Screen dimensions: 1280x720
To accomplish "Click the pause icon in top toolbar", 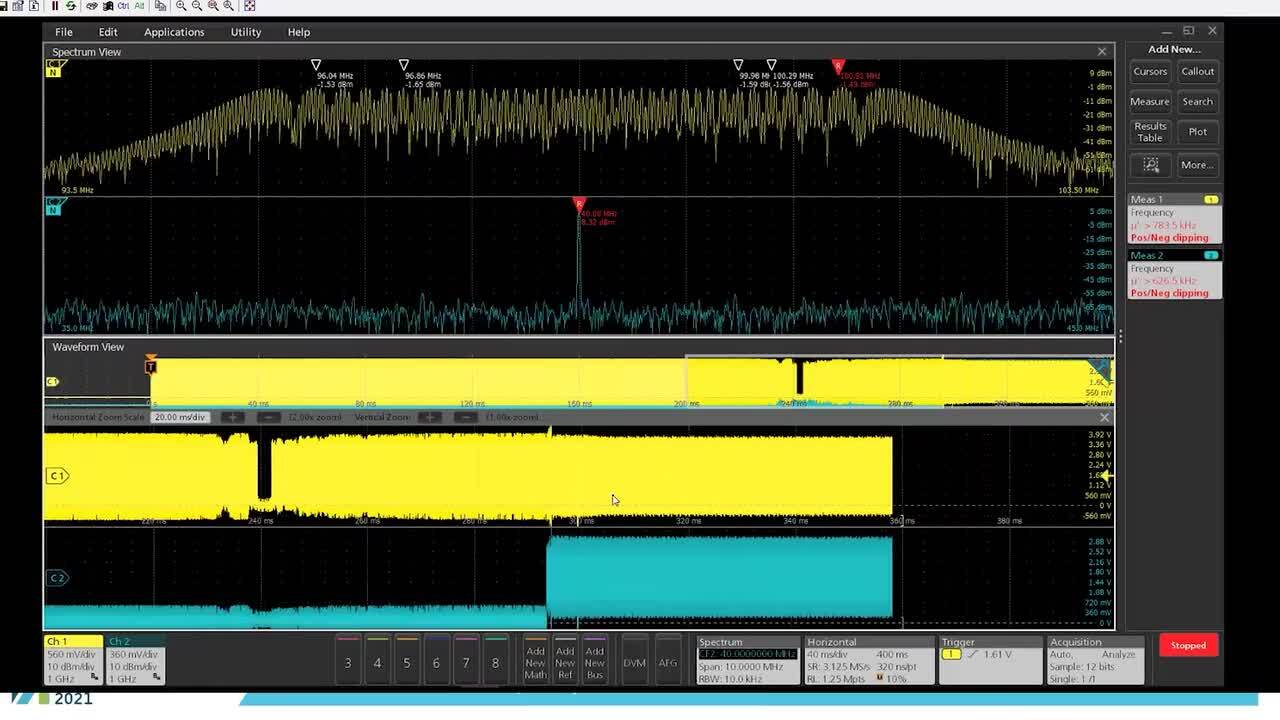I will pyautogui.click(x=55, y=6).
